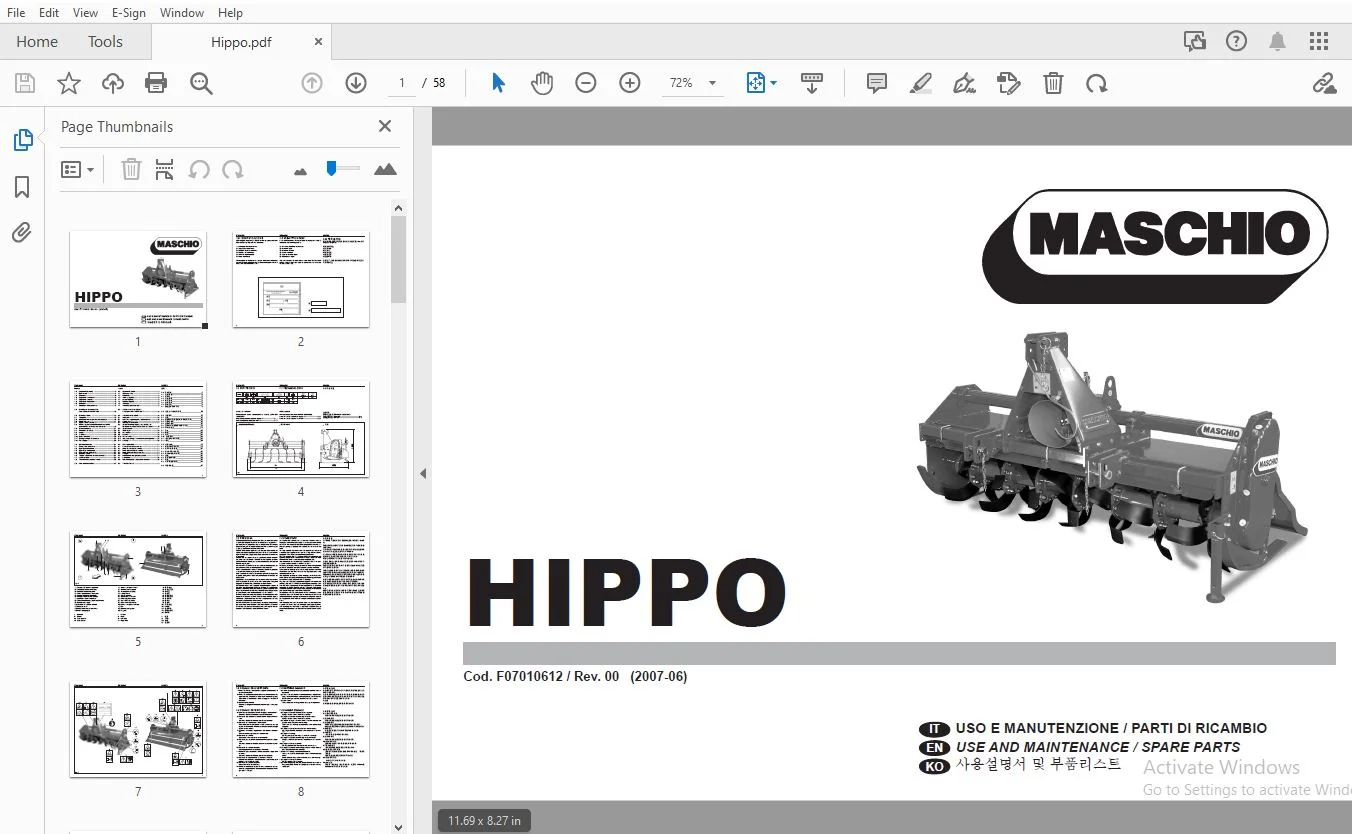
Task: Open the apps grid launcher
Action: (1319, 41)
